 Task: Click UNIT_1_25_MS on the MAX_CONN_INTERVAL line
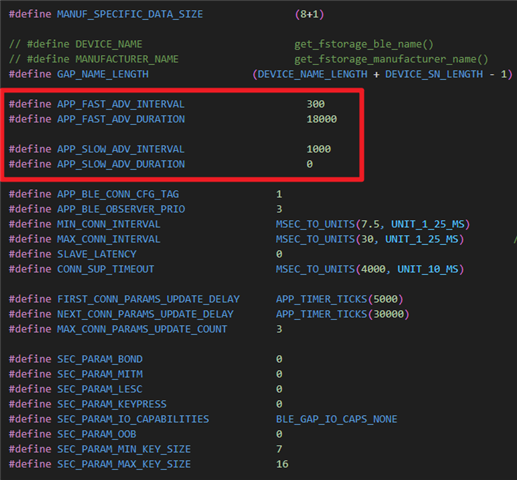coord(422,239)
